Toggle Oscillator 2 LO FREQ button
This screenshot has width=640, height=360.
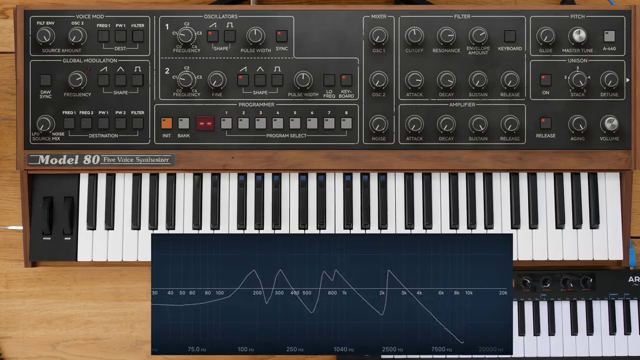tap(329, 80)
